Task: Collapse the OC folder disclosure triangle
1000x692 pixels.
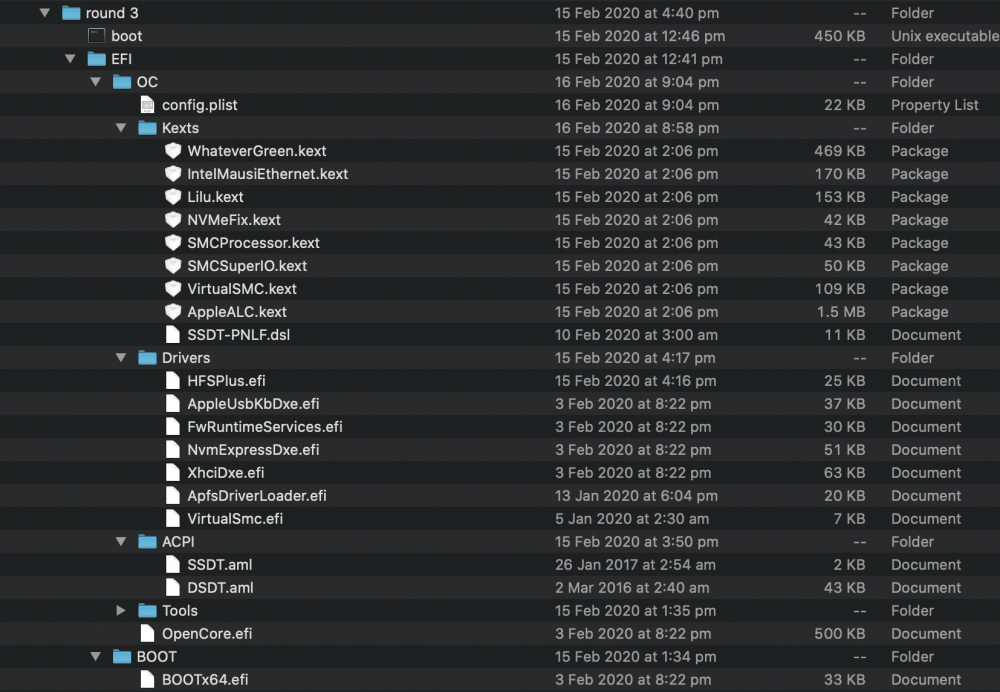Action: [x=96, y=82]
